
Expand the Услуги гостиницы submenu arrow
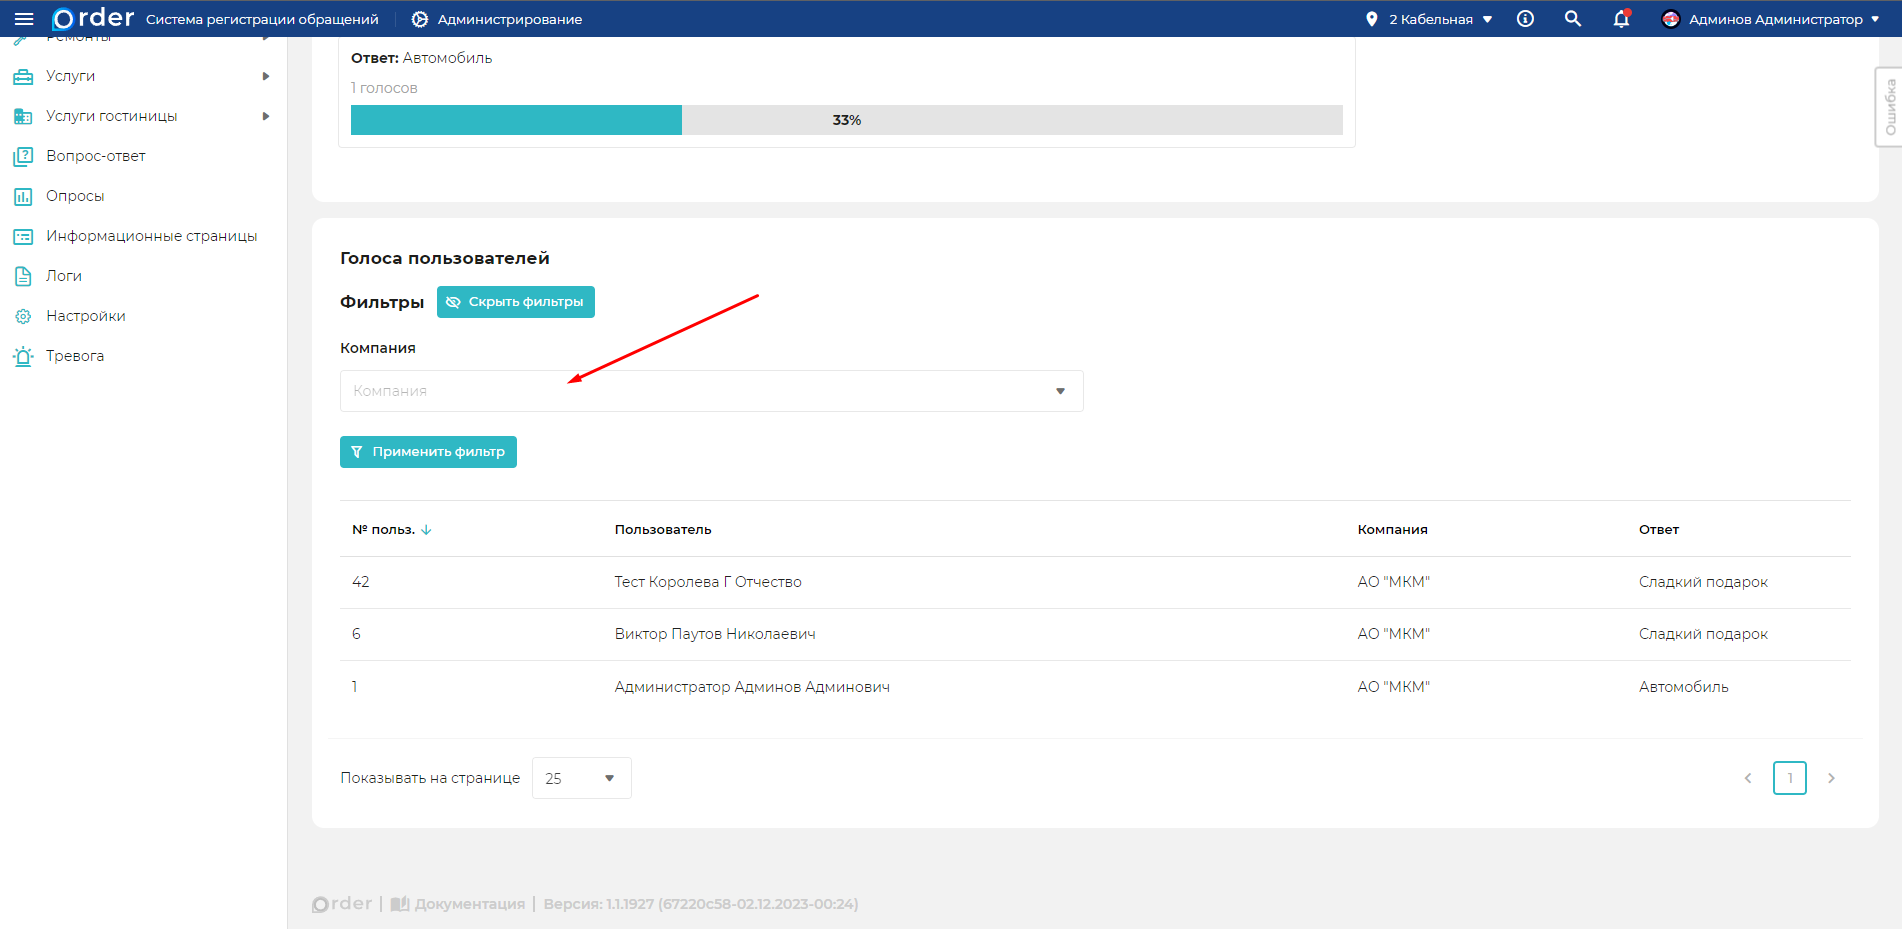266,116
